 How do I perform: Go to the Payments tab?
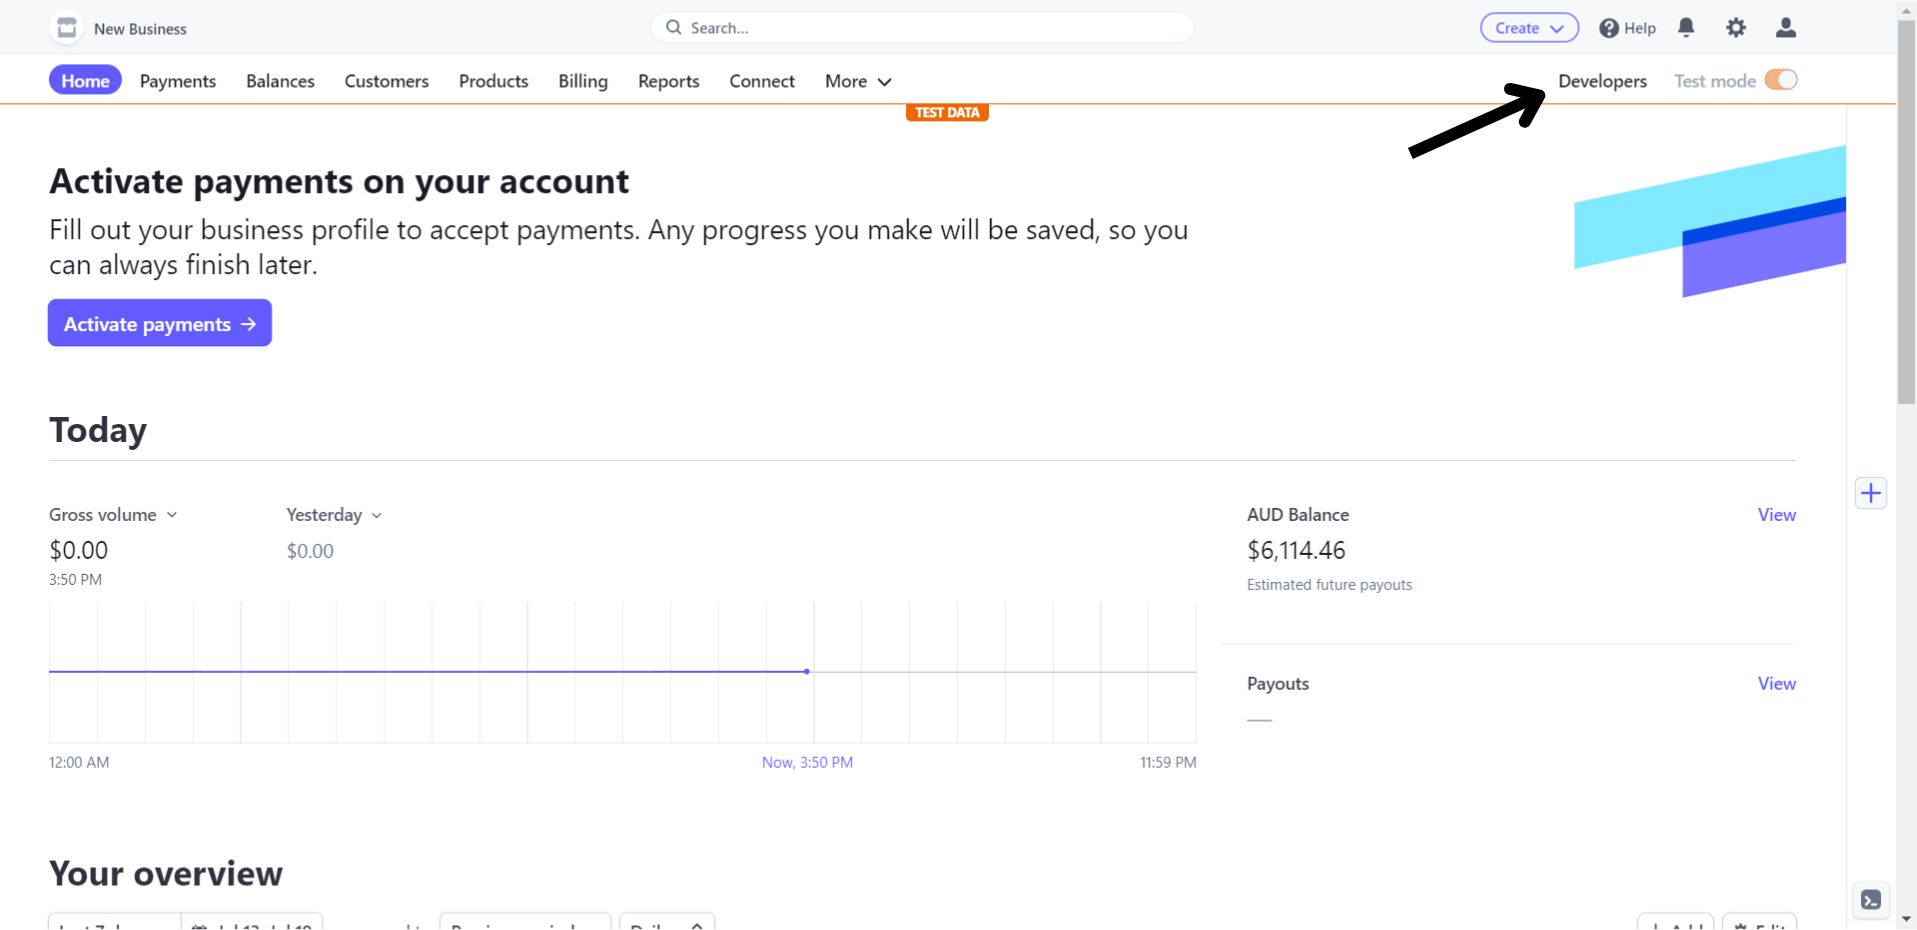click(178, 81)
